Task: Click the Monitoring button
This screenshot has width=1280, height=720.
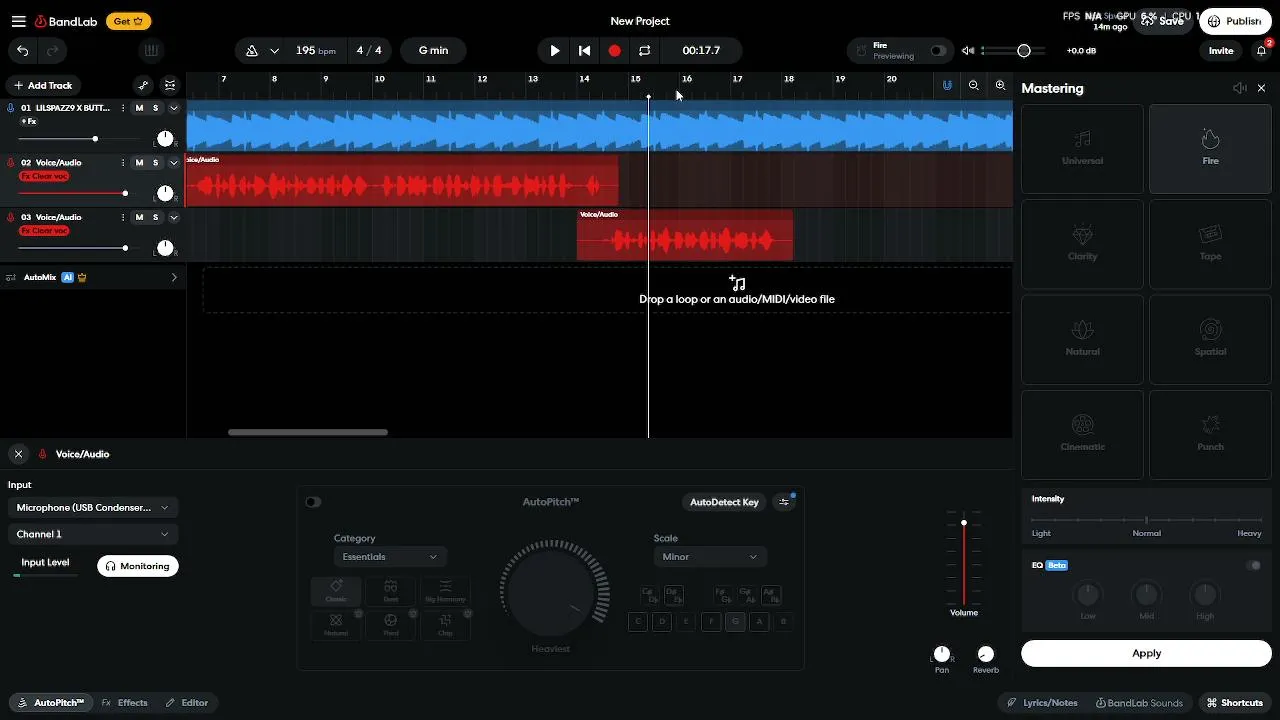Action: [138, 566]
